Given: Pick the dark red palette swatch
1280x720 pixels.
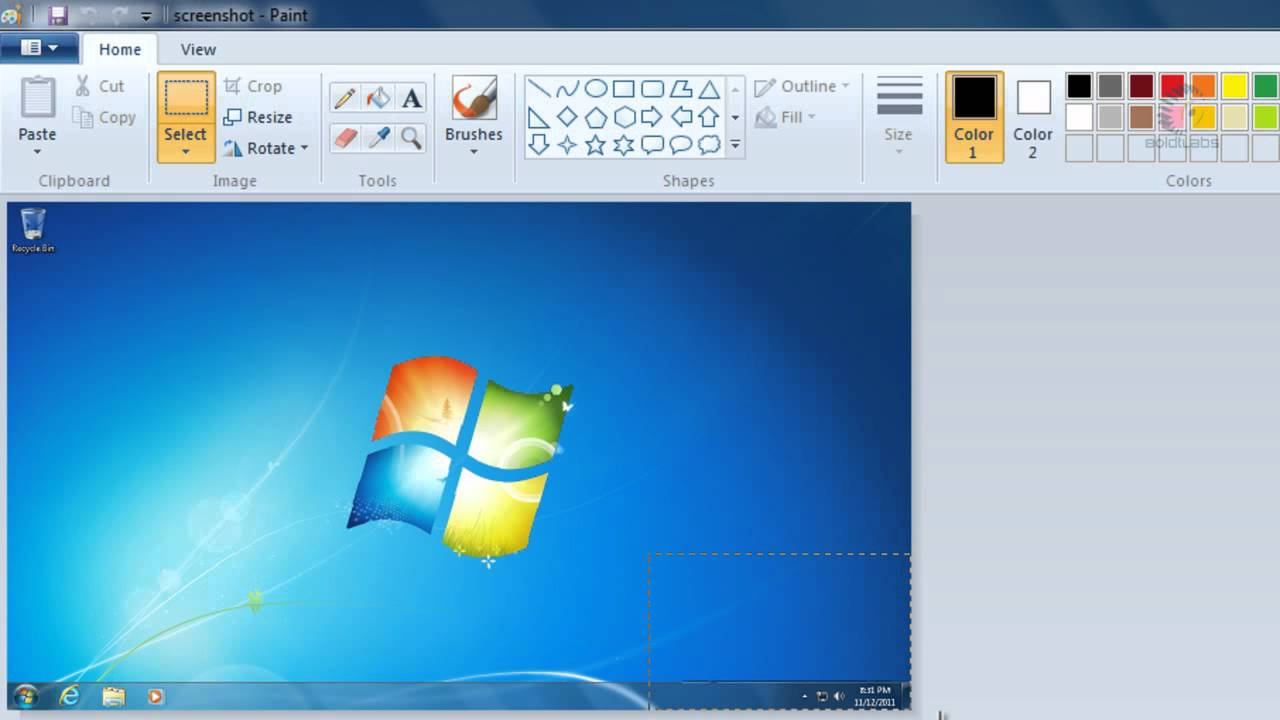Looking at the screenshot, I should [x=1141, y=86].
